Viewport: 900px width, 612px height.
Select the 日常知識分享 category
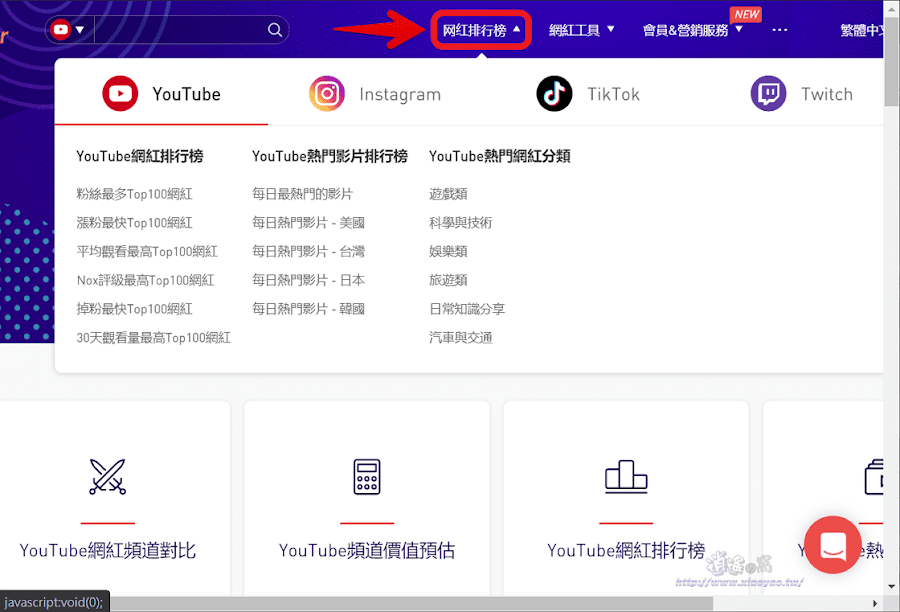467,309
